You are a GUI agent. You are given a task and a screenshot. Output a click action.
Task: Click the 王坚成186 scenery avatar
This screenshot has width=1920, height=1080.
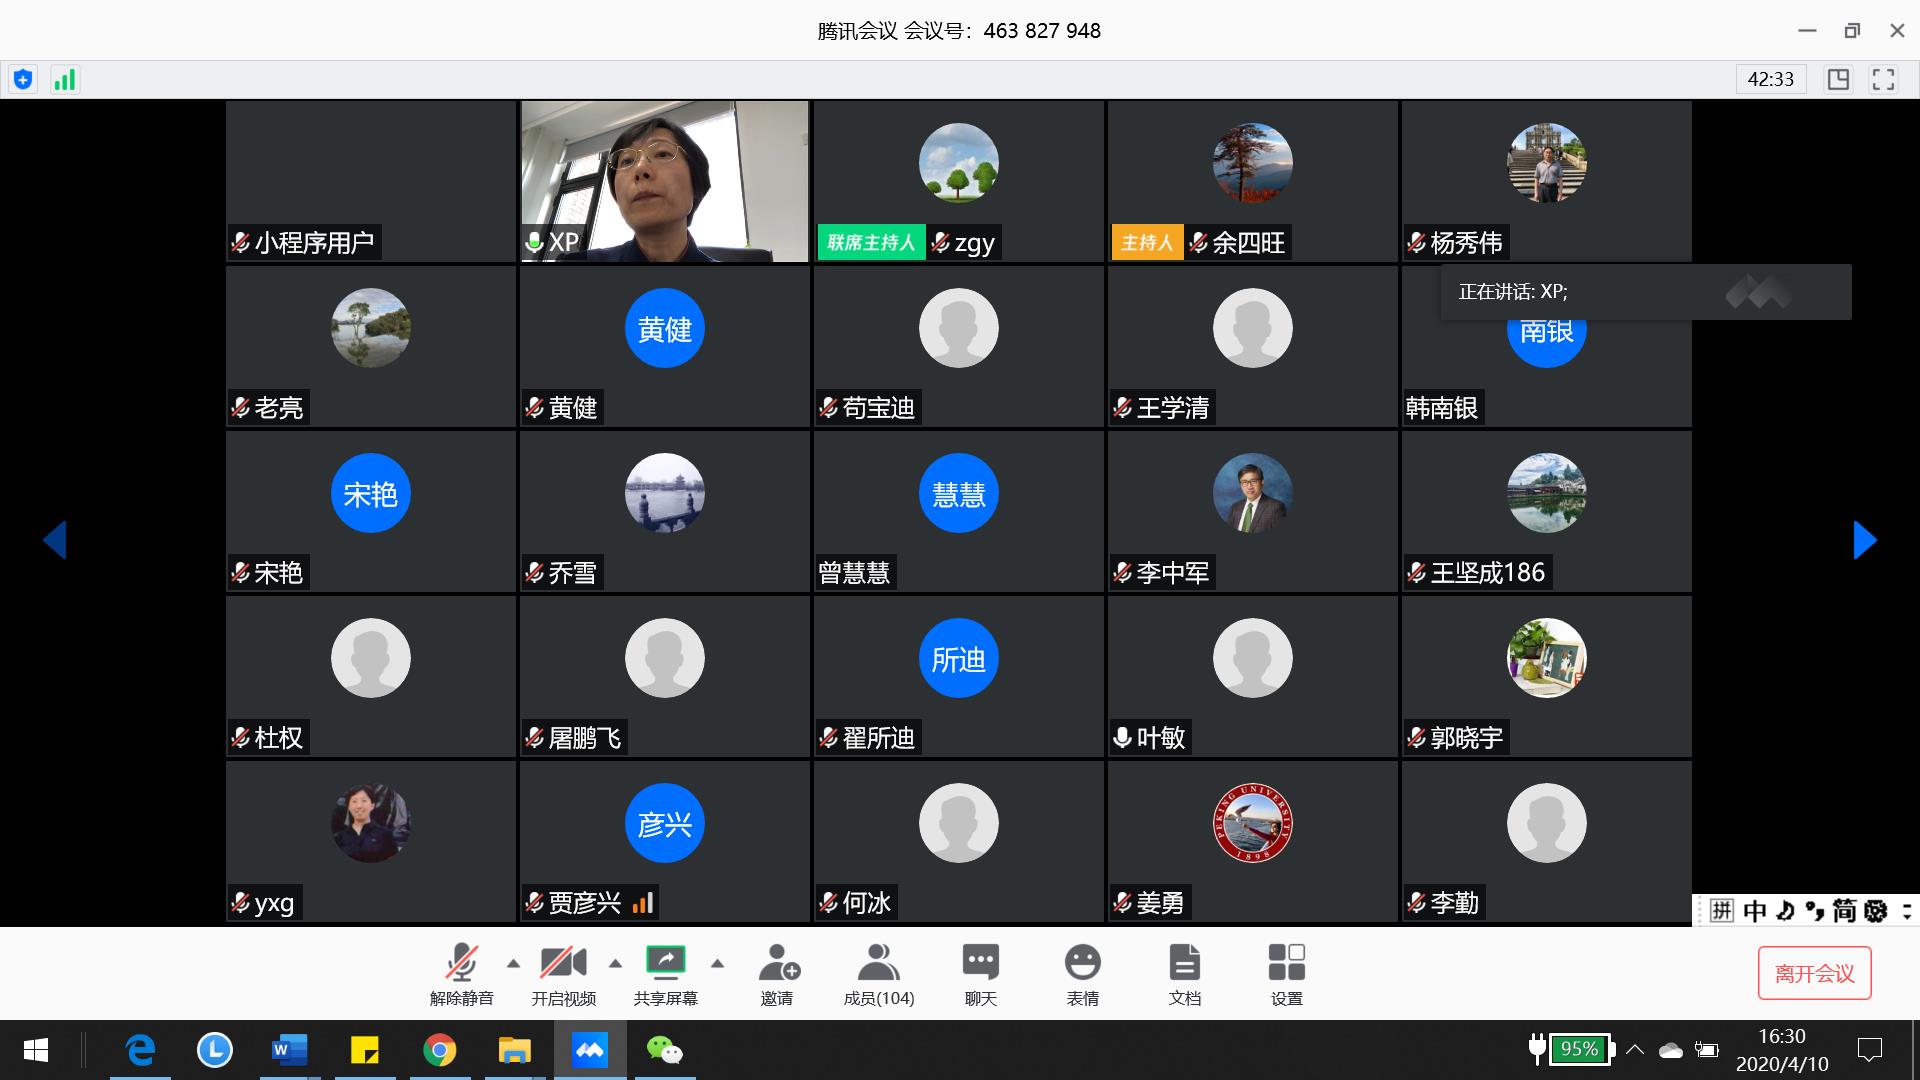1546,493
